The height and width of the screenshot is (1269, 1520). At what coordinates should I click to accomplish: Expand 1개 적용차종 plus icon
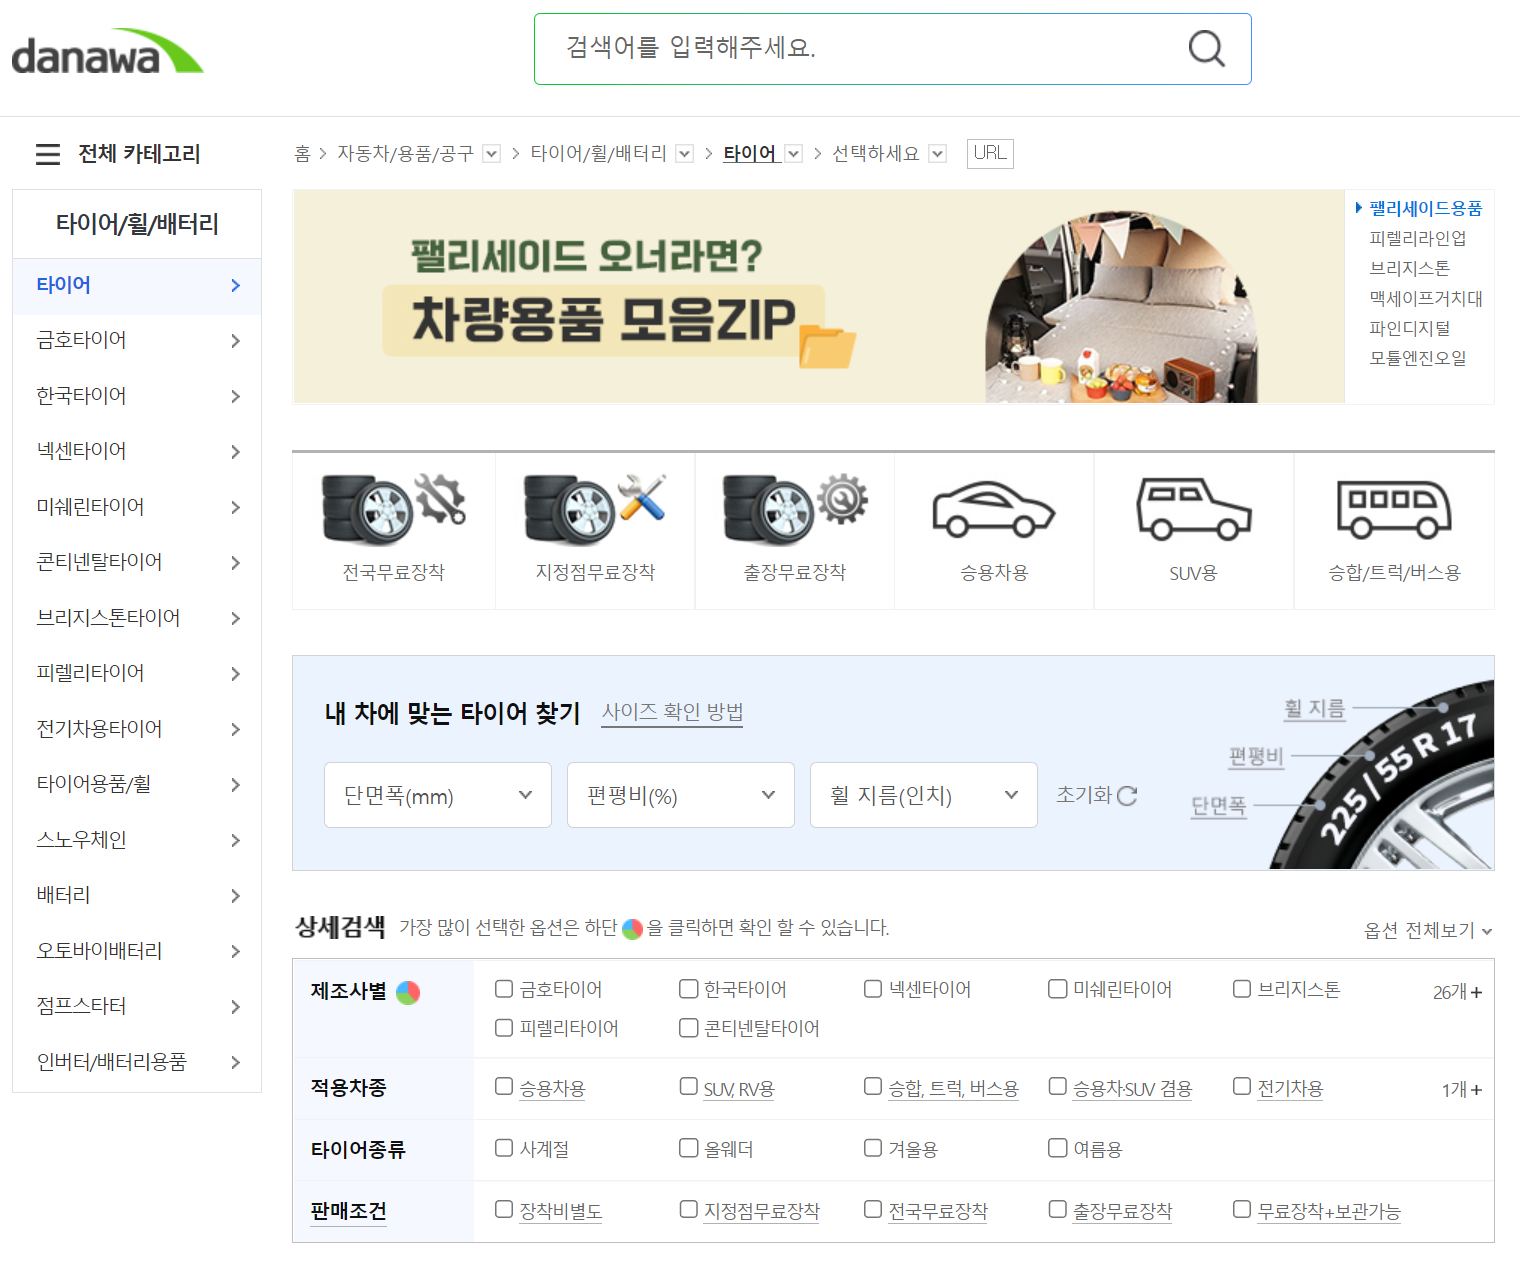pyautogui.click(x=1476, y=1090)
